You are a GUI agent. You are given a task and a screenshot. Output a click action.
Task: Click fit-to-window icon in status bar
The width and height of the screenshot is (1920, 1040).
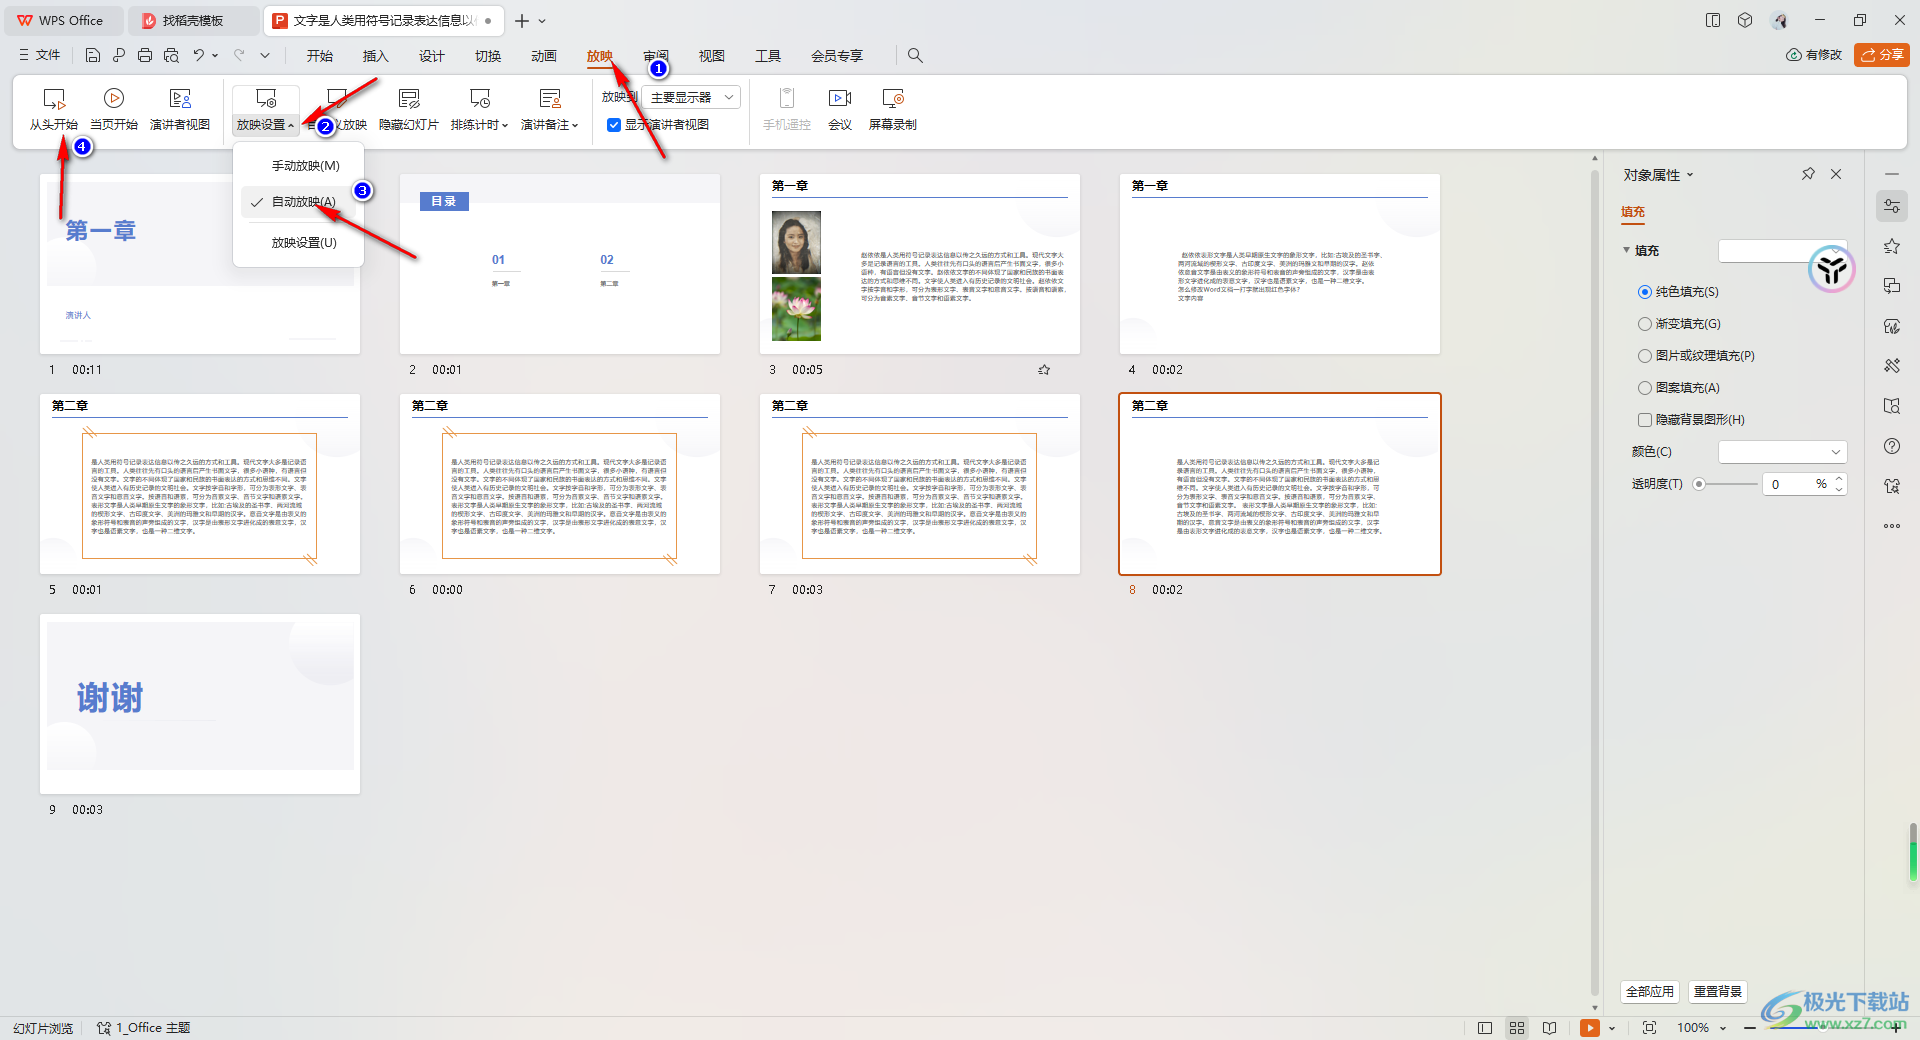(1649, 1028)
